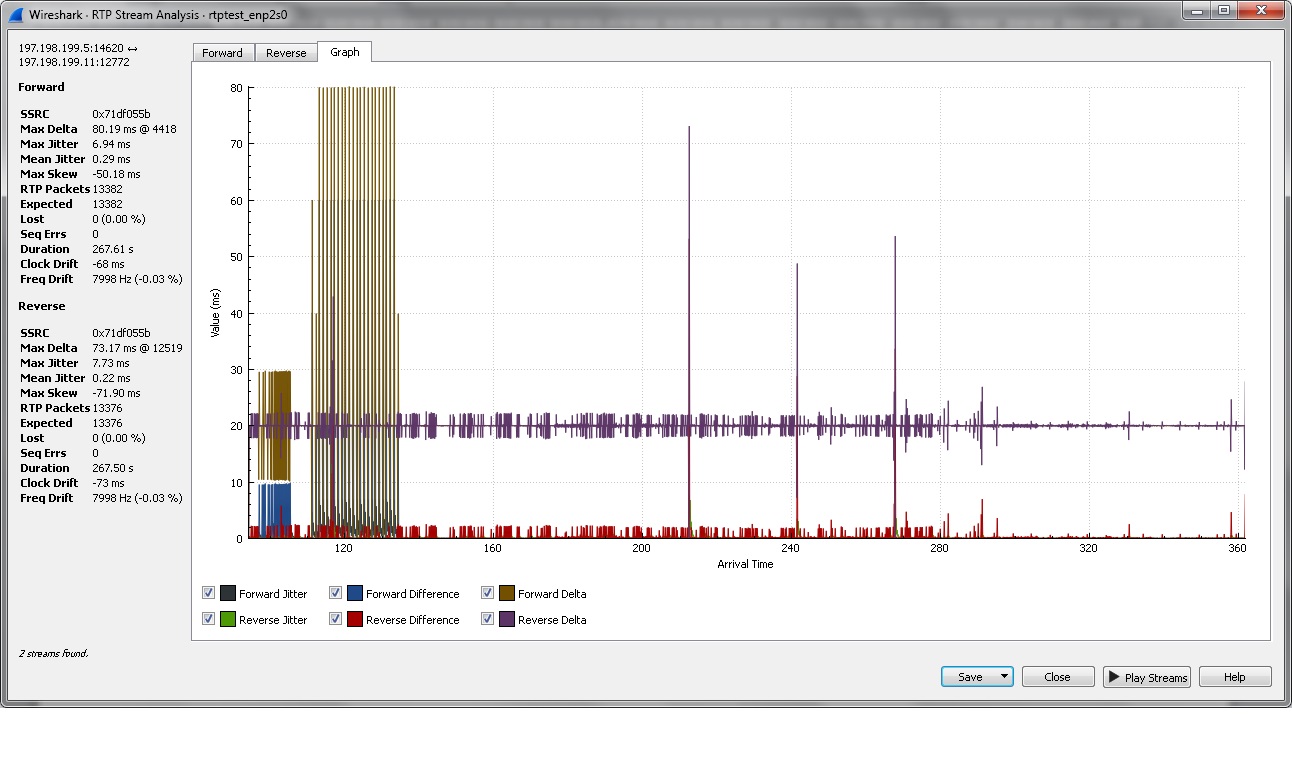Open the Reverse tab
Image resolution: width=1292 pixels, height=780 pixels.
[x=286, y=53]
